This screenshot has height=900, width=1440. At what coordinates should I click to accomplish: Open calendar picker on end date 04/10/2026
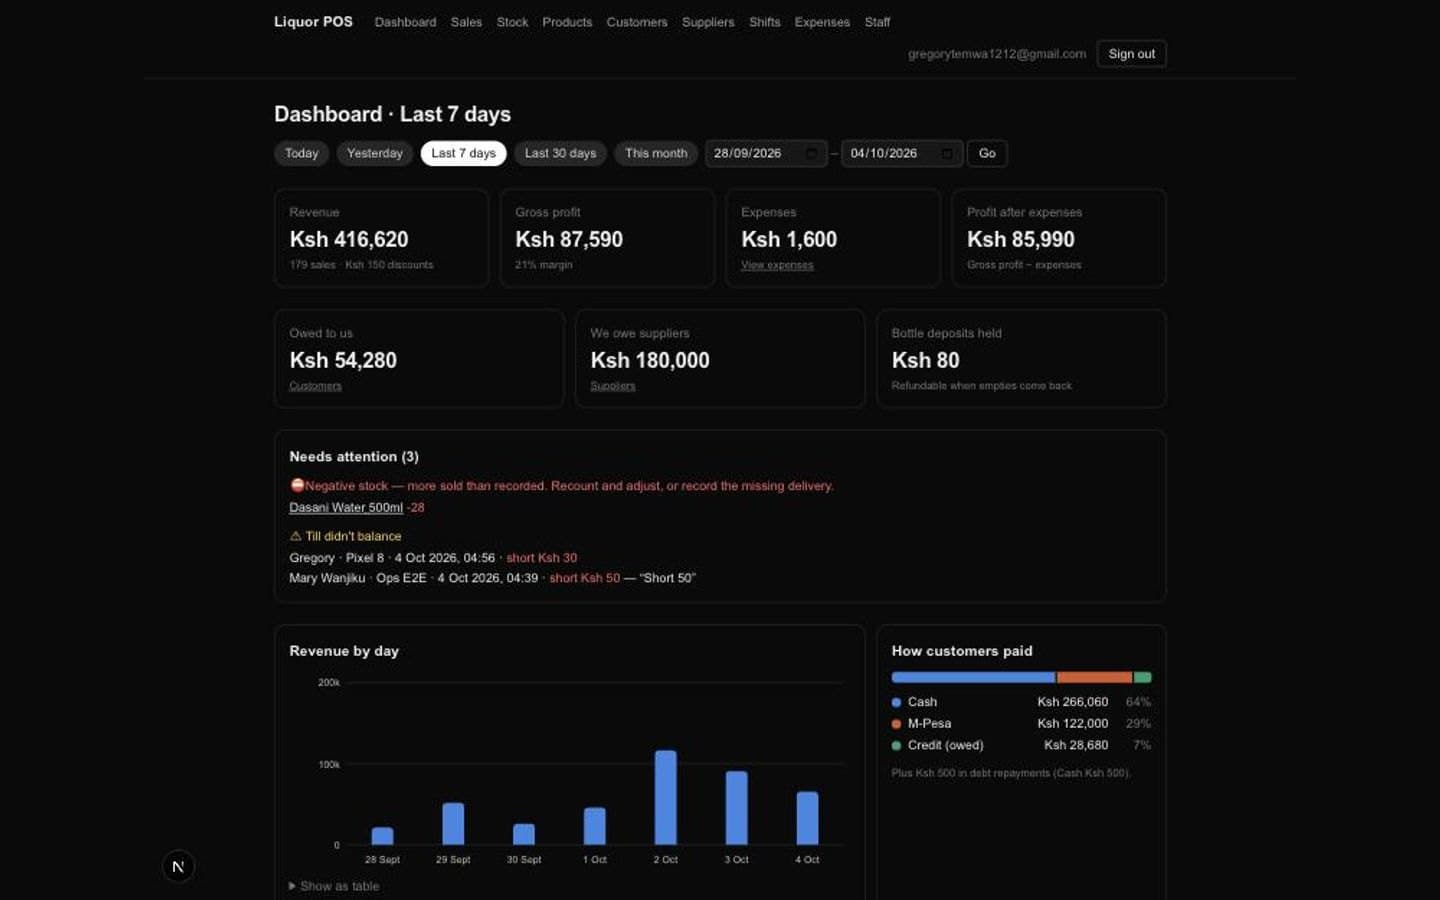tap(947, 153)
